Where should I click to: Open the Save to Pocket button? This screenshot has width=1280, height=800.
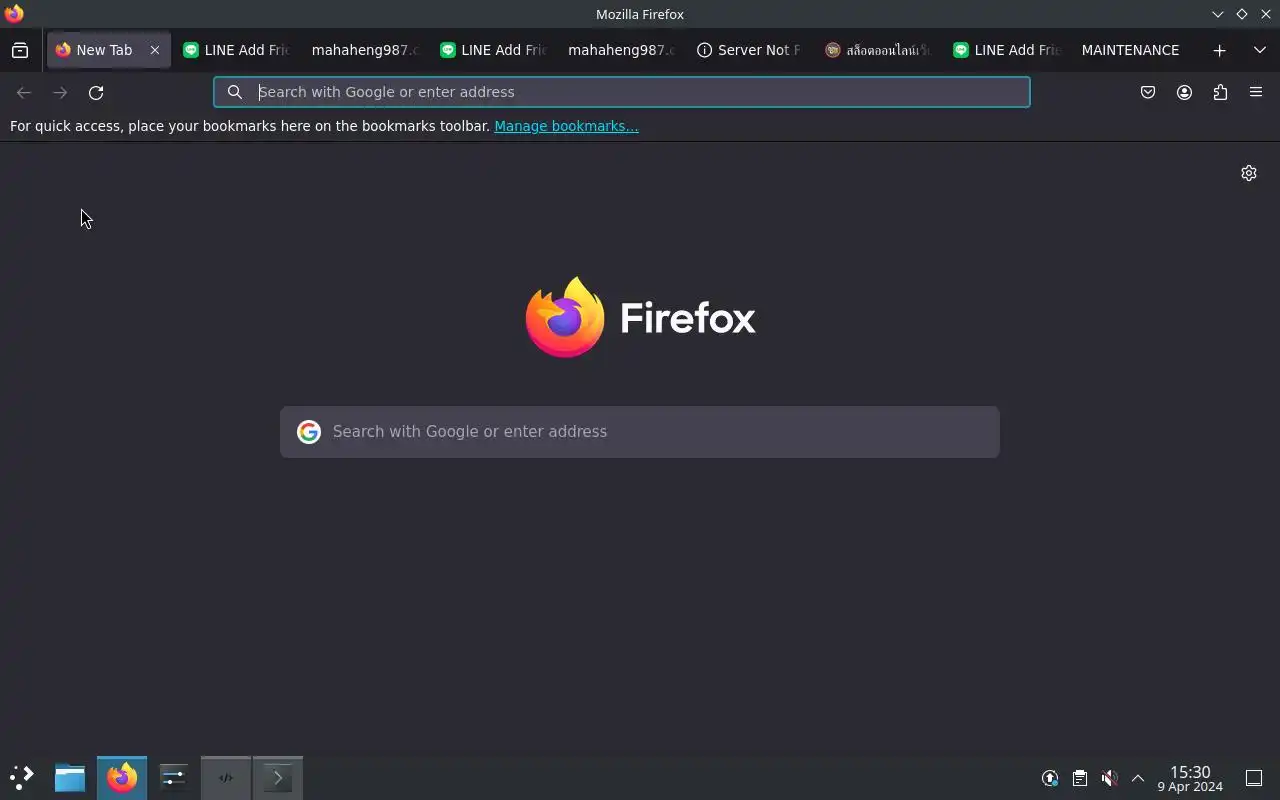pyautogui.click(x=1148, y=92)
